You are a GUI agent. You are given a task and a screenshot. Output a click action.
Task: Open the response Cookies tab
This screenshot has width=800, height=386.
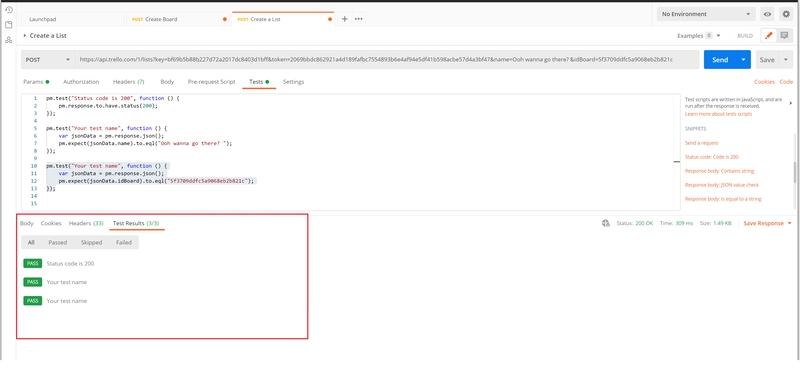(x=51, y=223)
